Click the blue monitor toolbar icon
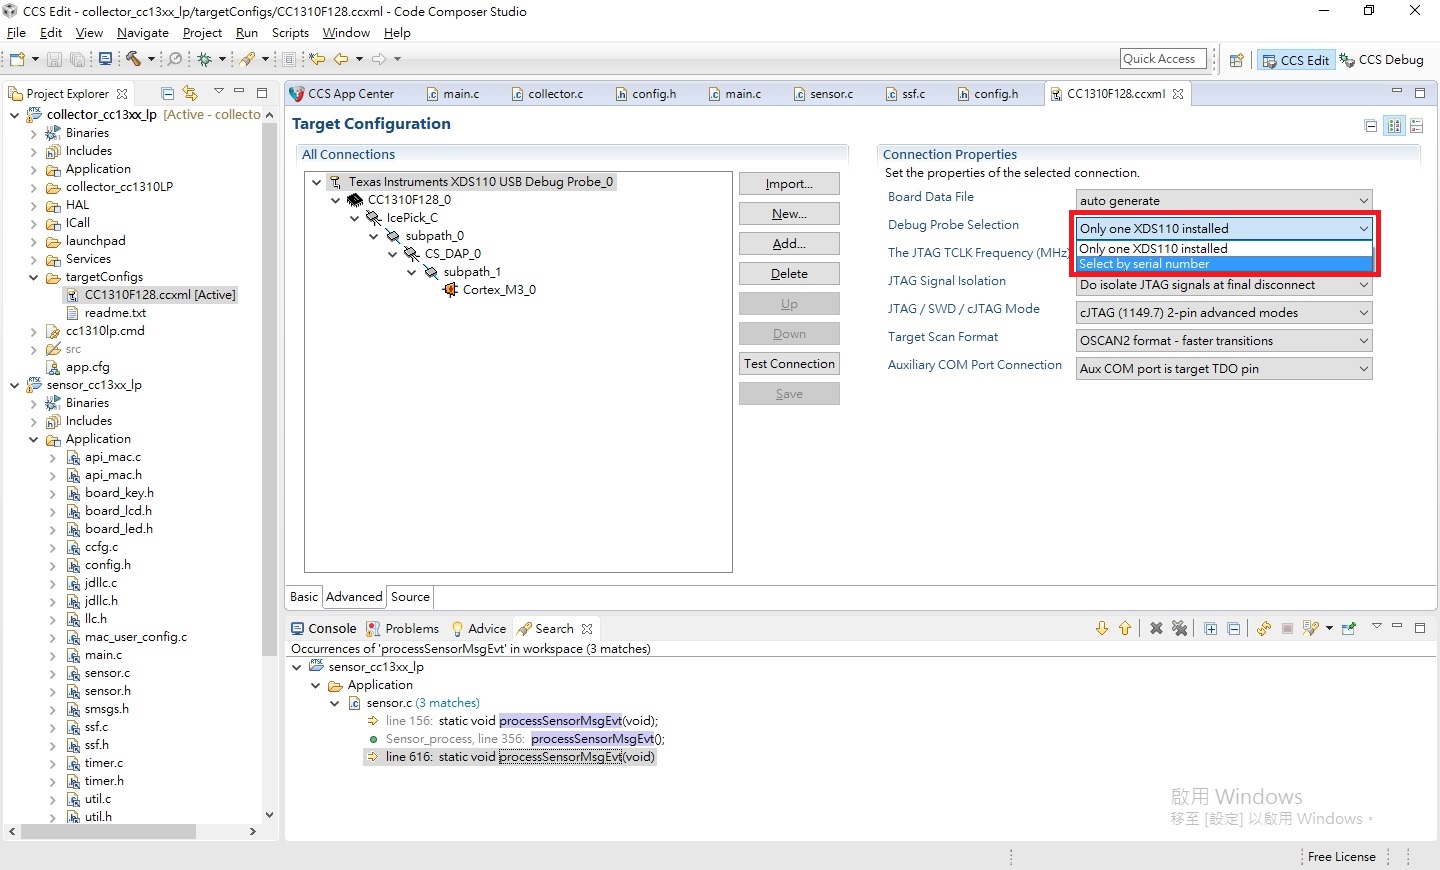 coord(105,60)
